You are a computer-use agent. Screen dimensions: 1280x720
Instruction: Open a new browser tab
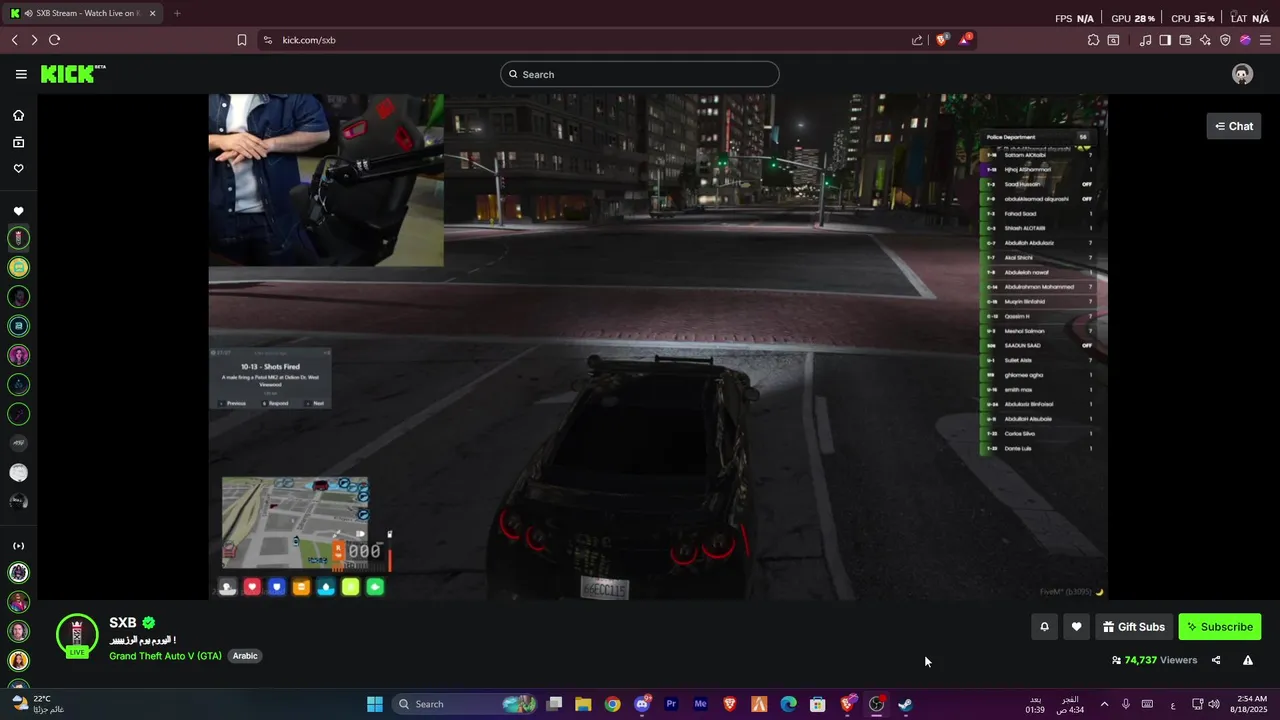[x=177, y=14]
